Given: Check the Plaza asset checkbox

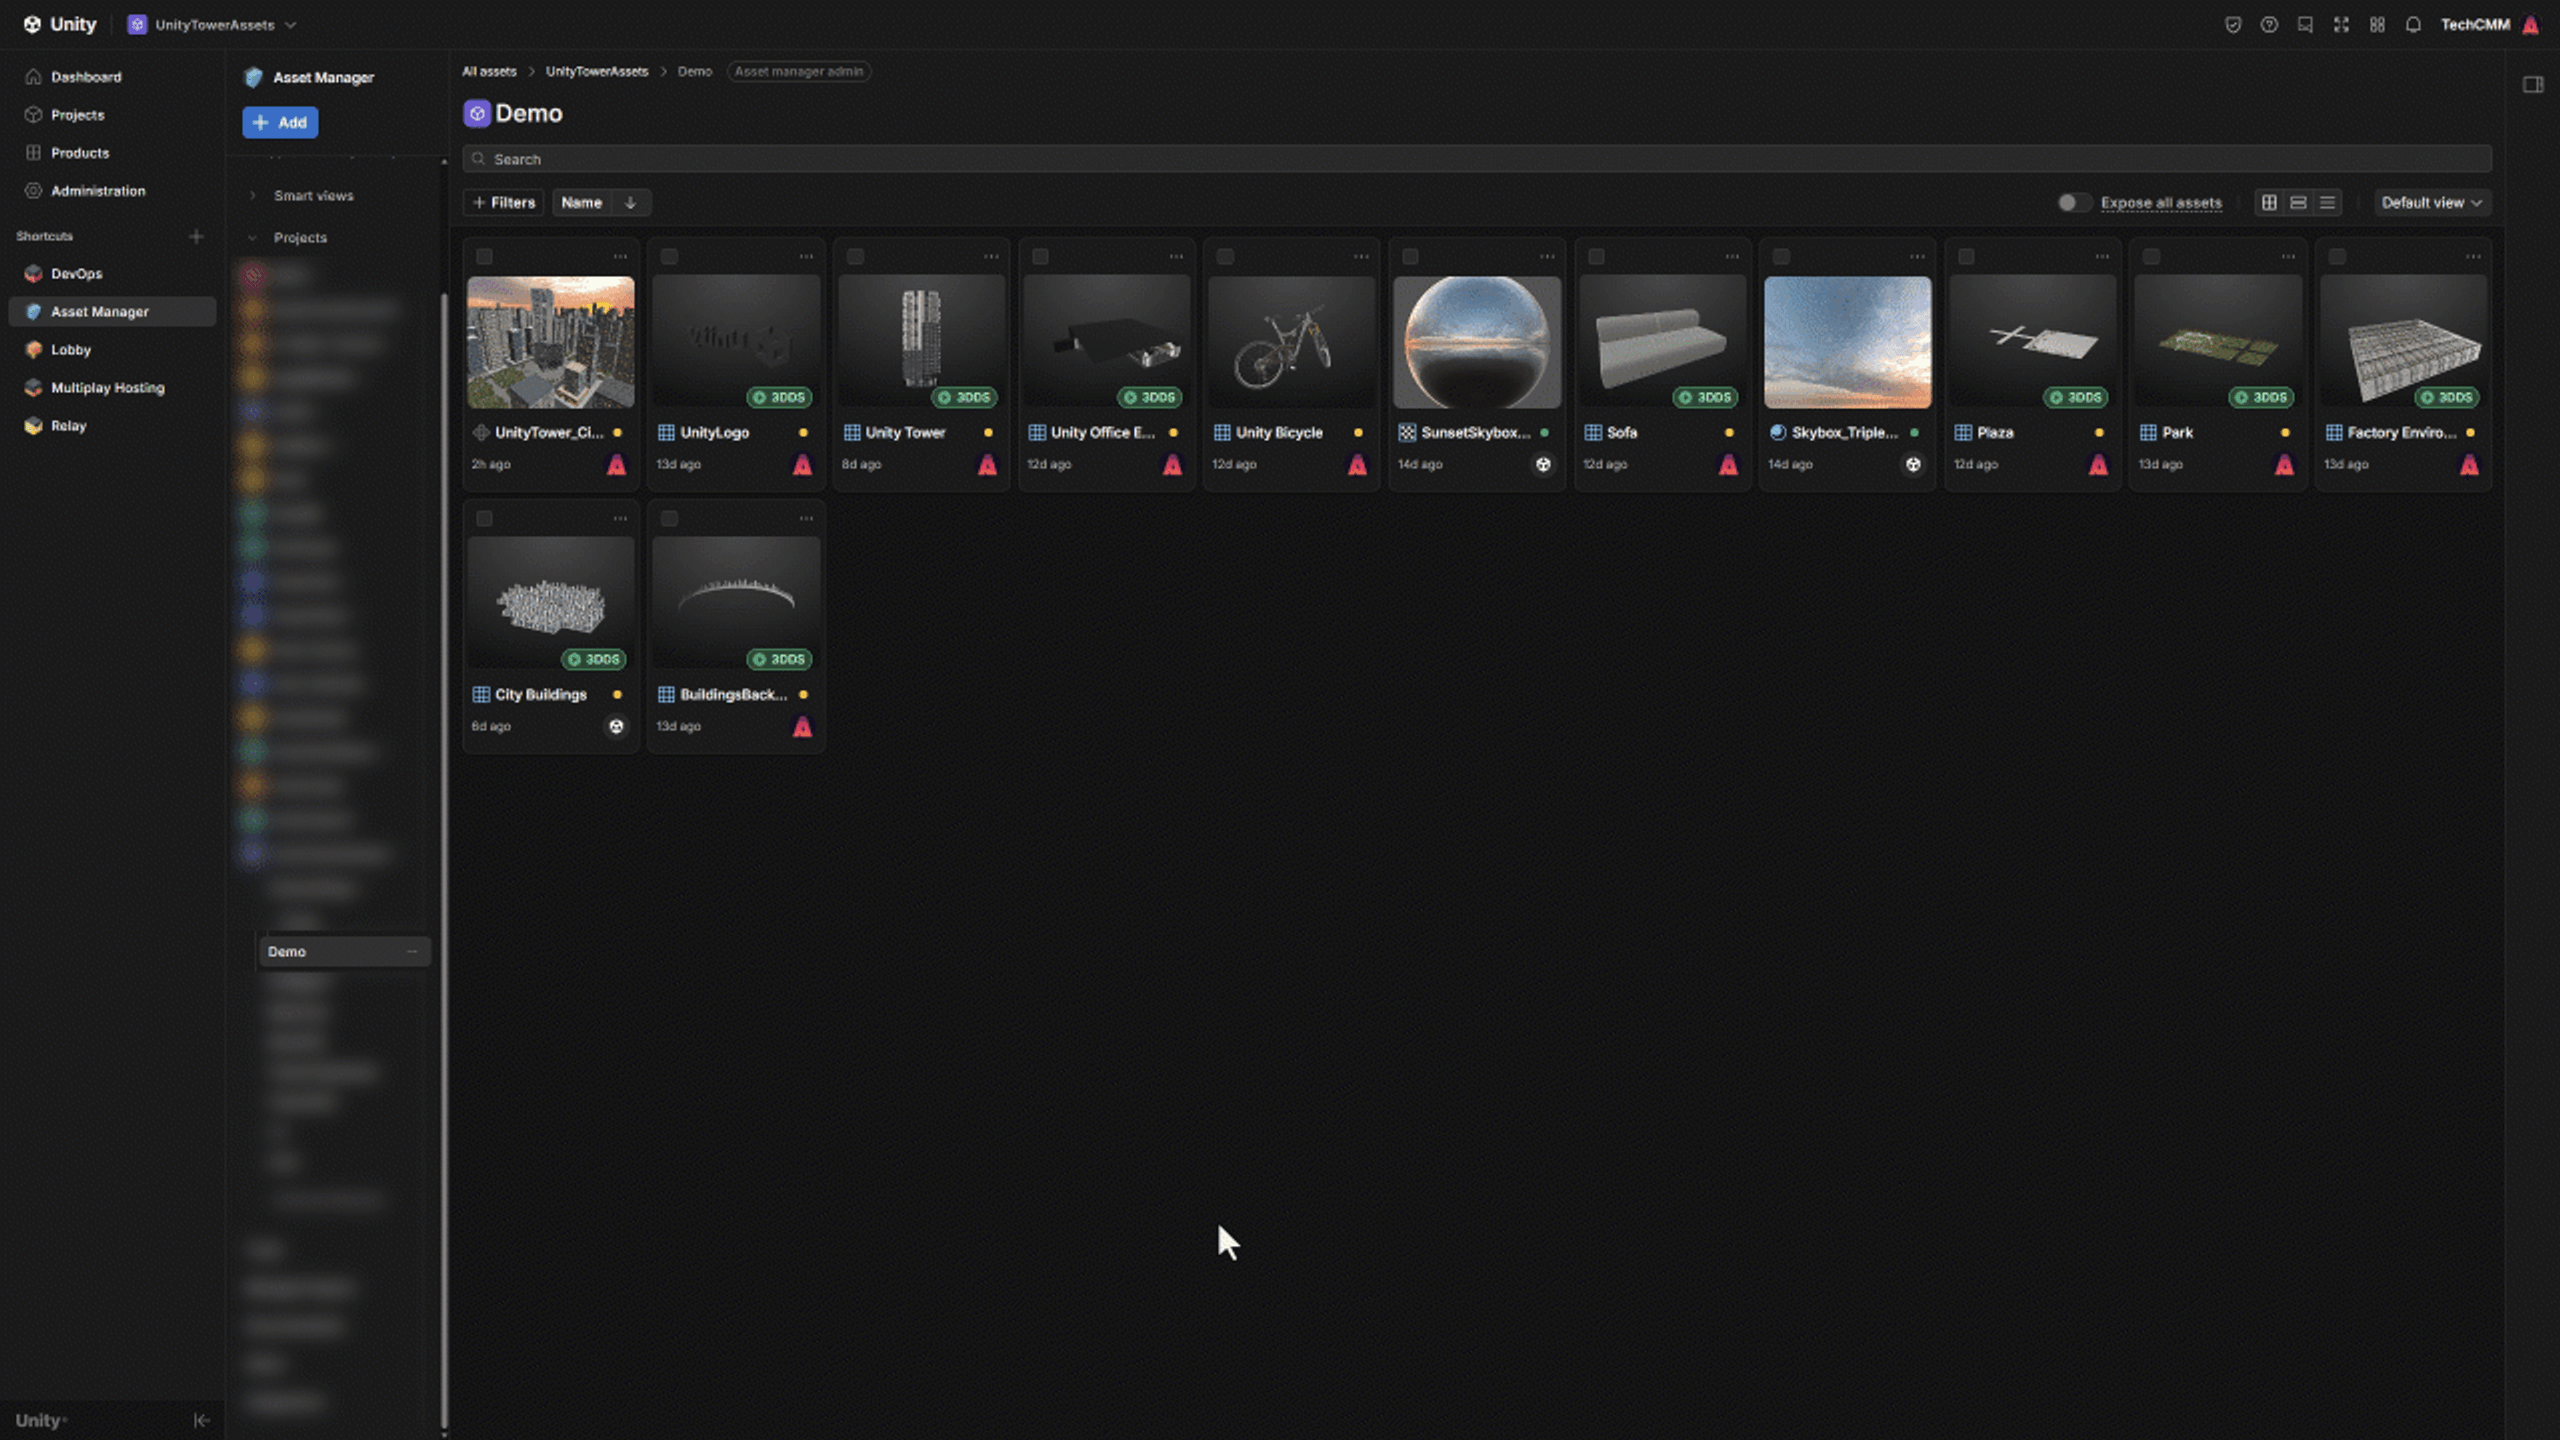Looking at the screenshot, I should point(1966,256).
